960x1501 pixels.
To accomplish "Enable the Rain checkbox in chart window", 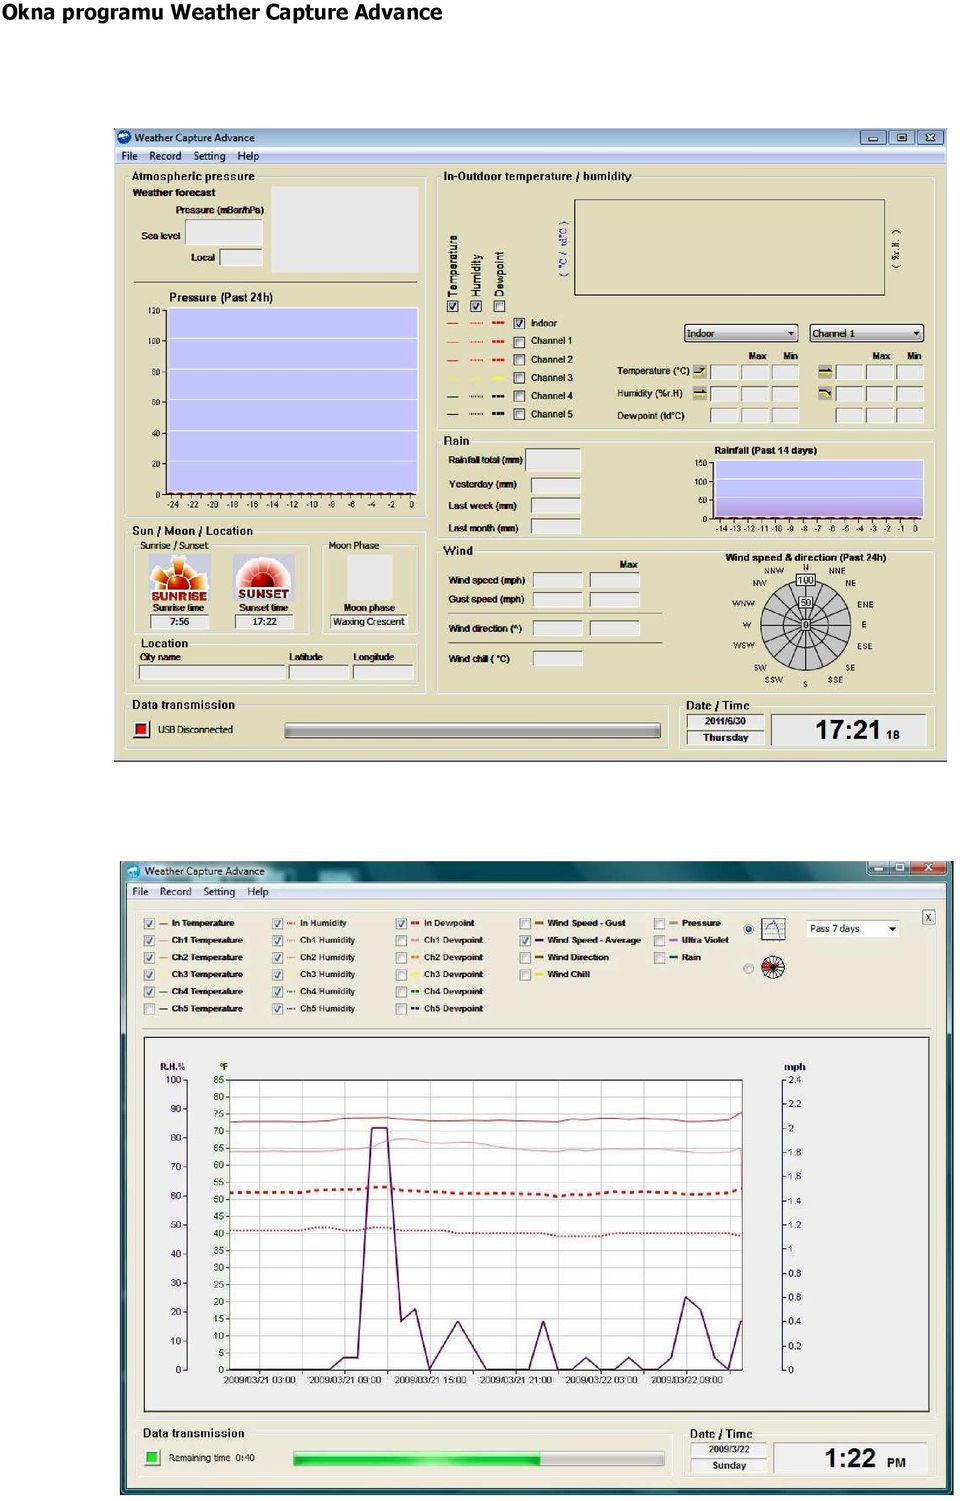I will [x=659, y=957].
